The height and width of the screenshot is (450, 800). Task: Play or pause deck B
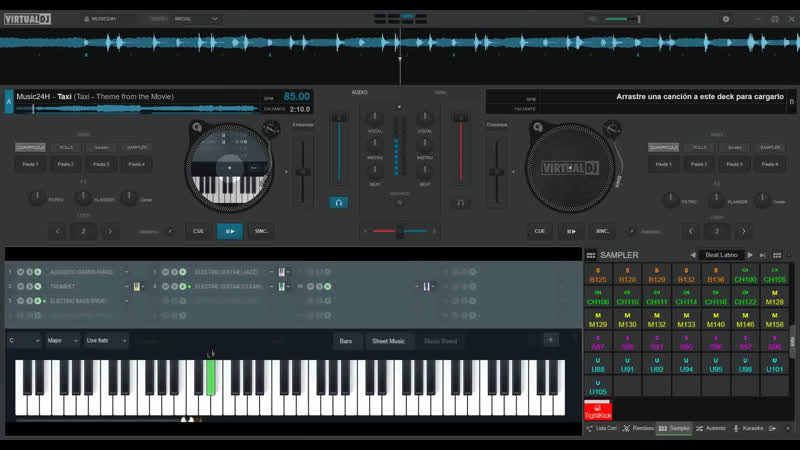[x=571, y=231]
